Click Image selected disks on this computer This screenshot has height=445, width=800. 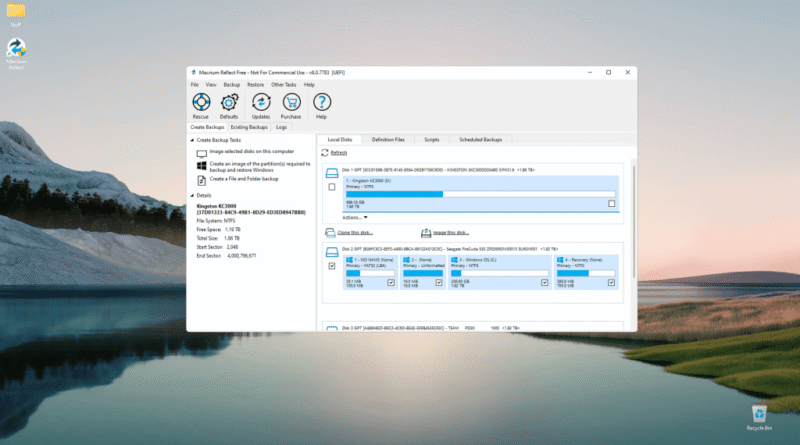coord(252,152)
